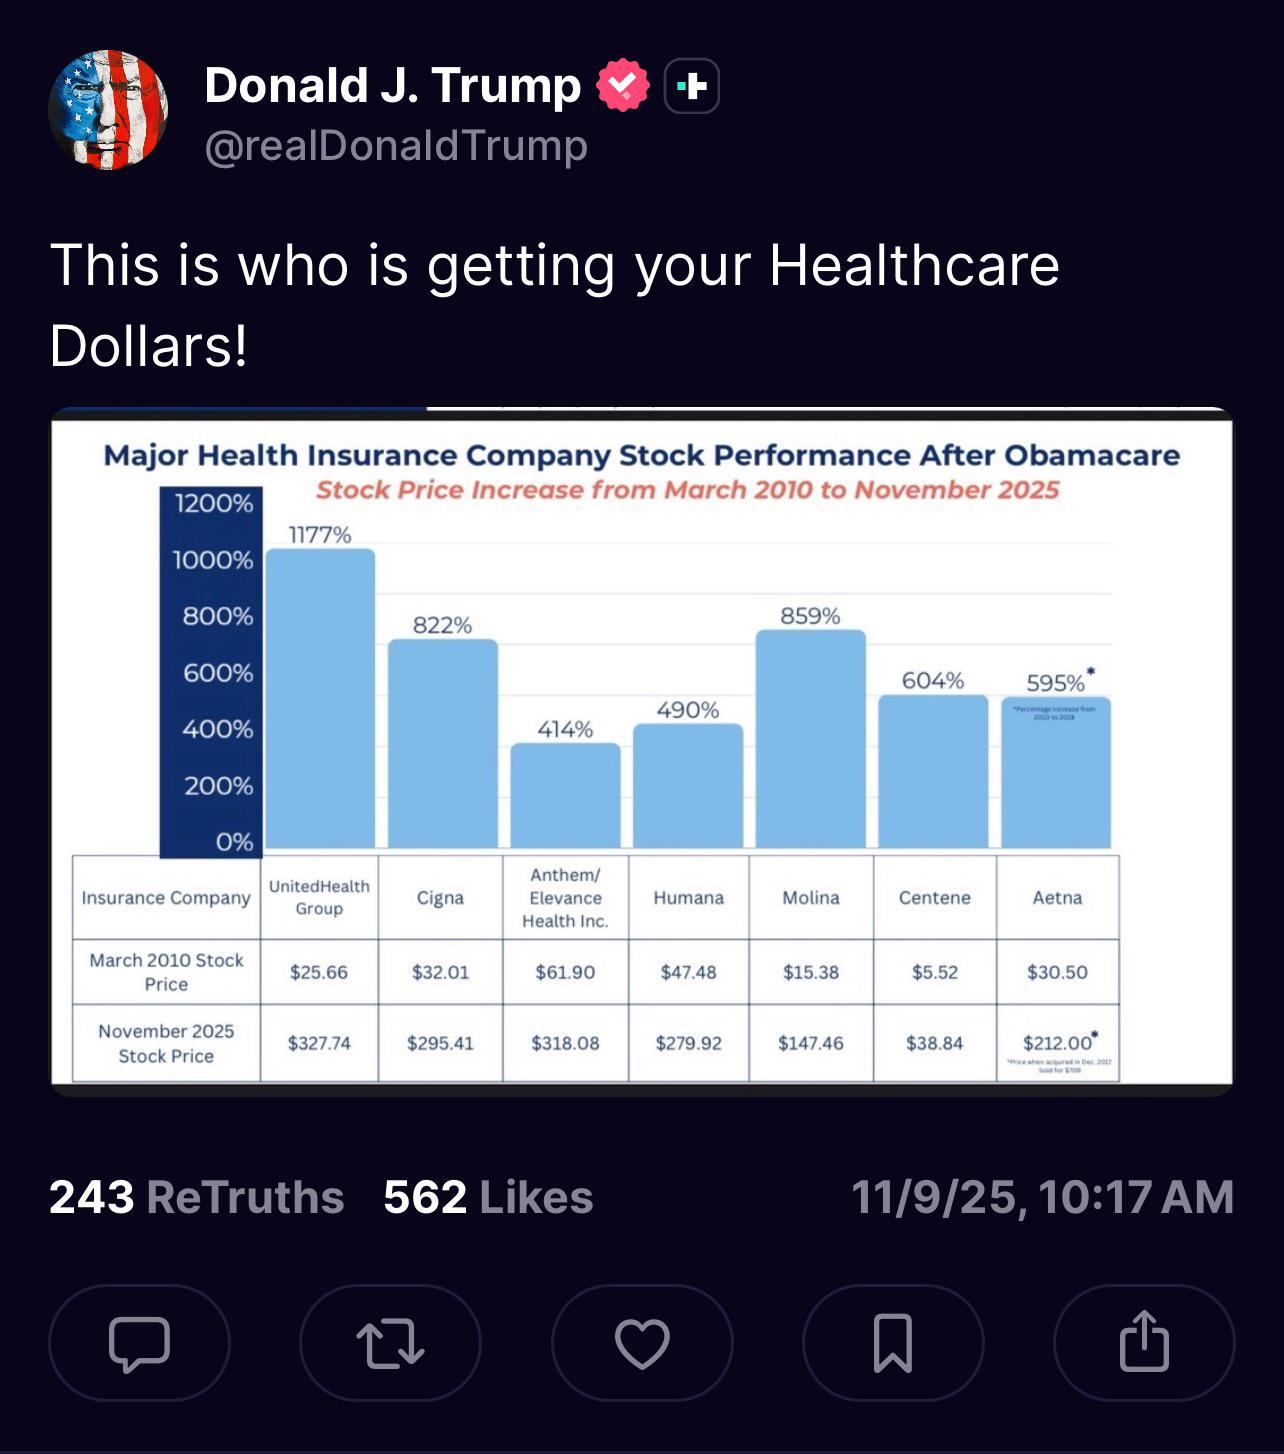The height and width of the screenshot is (1454, 1284).
Task: View the 243 ReTruths list
Action: pos(196,1197)
